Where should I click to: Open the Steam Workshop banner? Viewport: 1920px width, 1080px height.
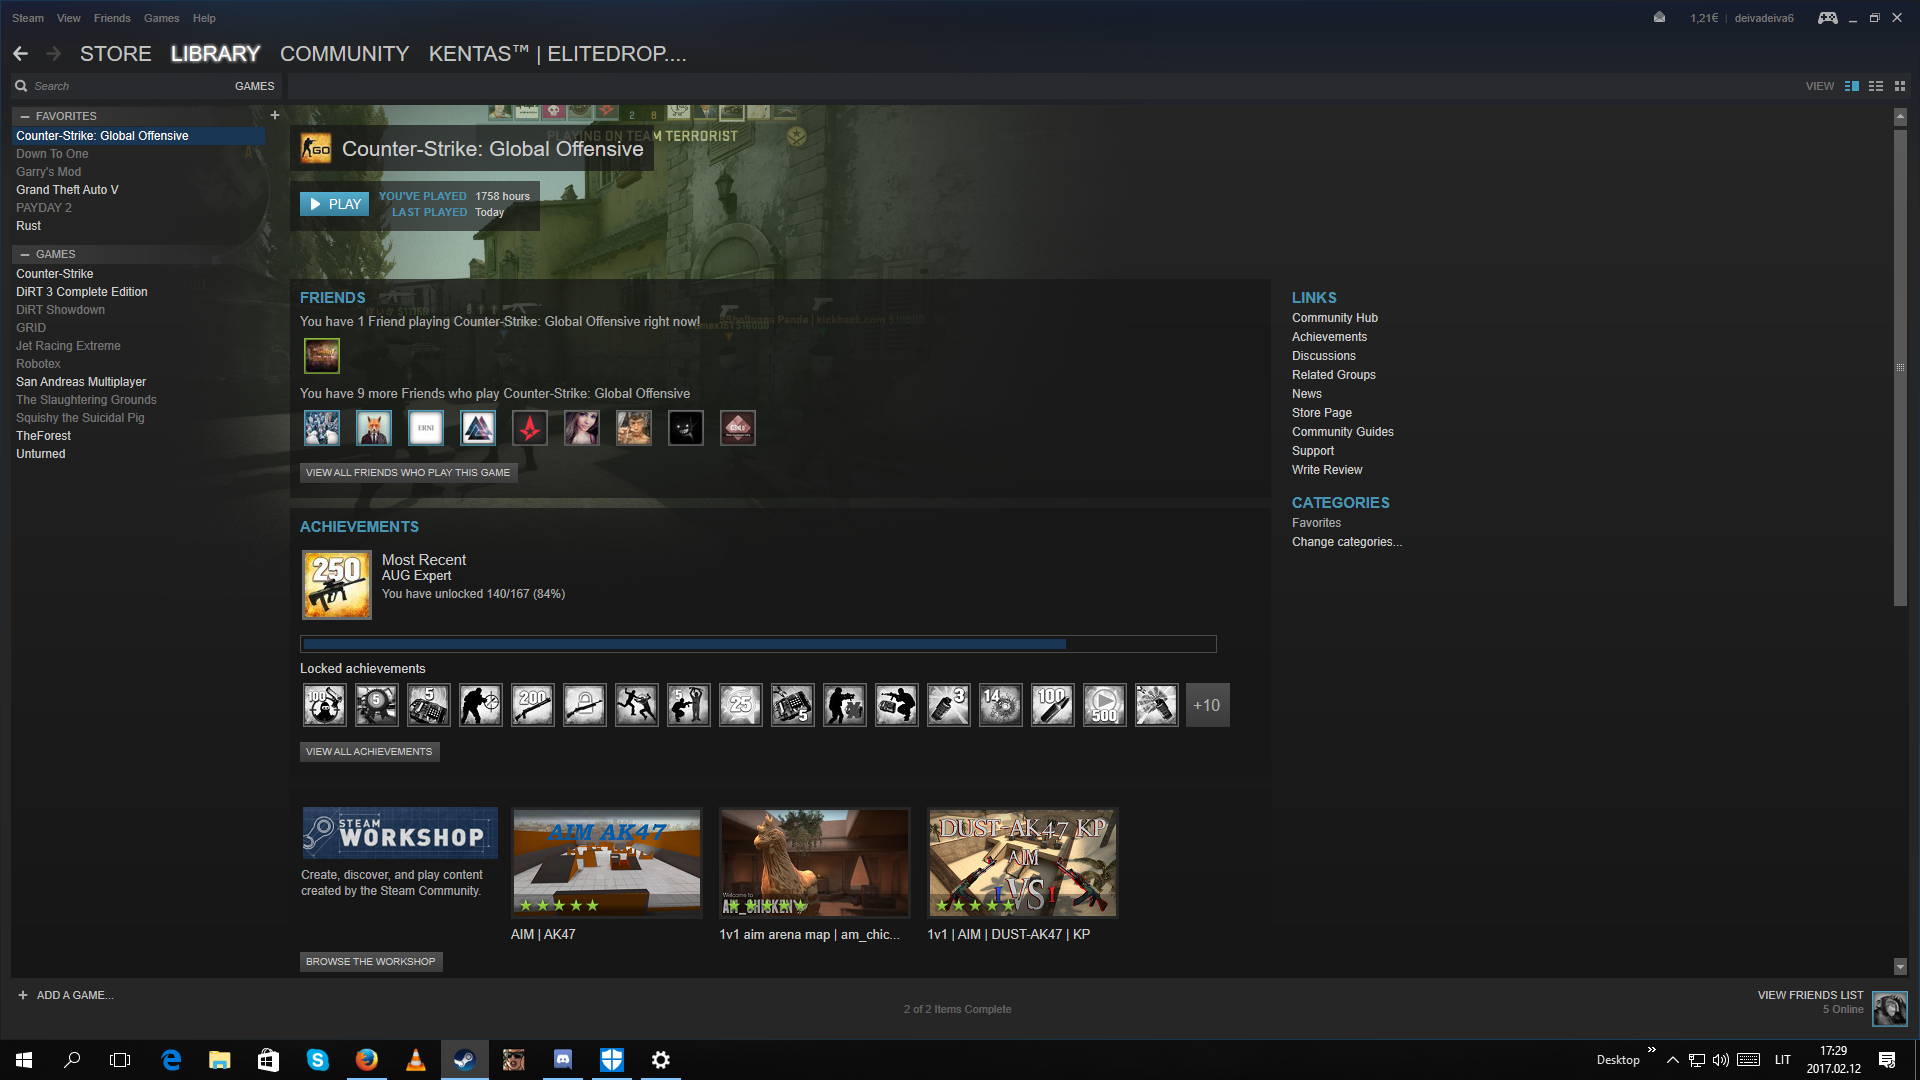click(400, 833)
